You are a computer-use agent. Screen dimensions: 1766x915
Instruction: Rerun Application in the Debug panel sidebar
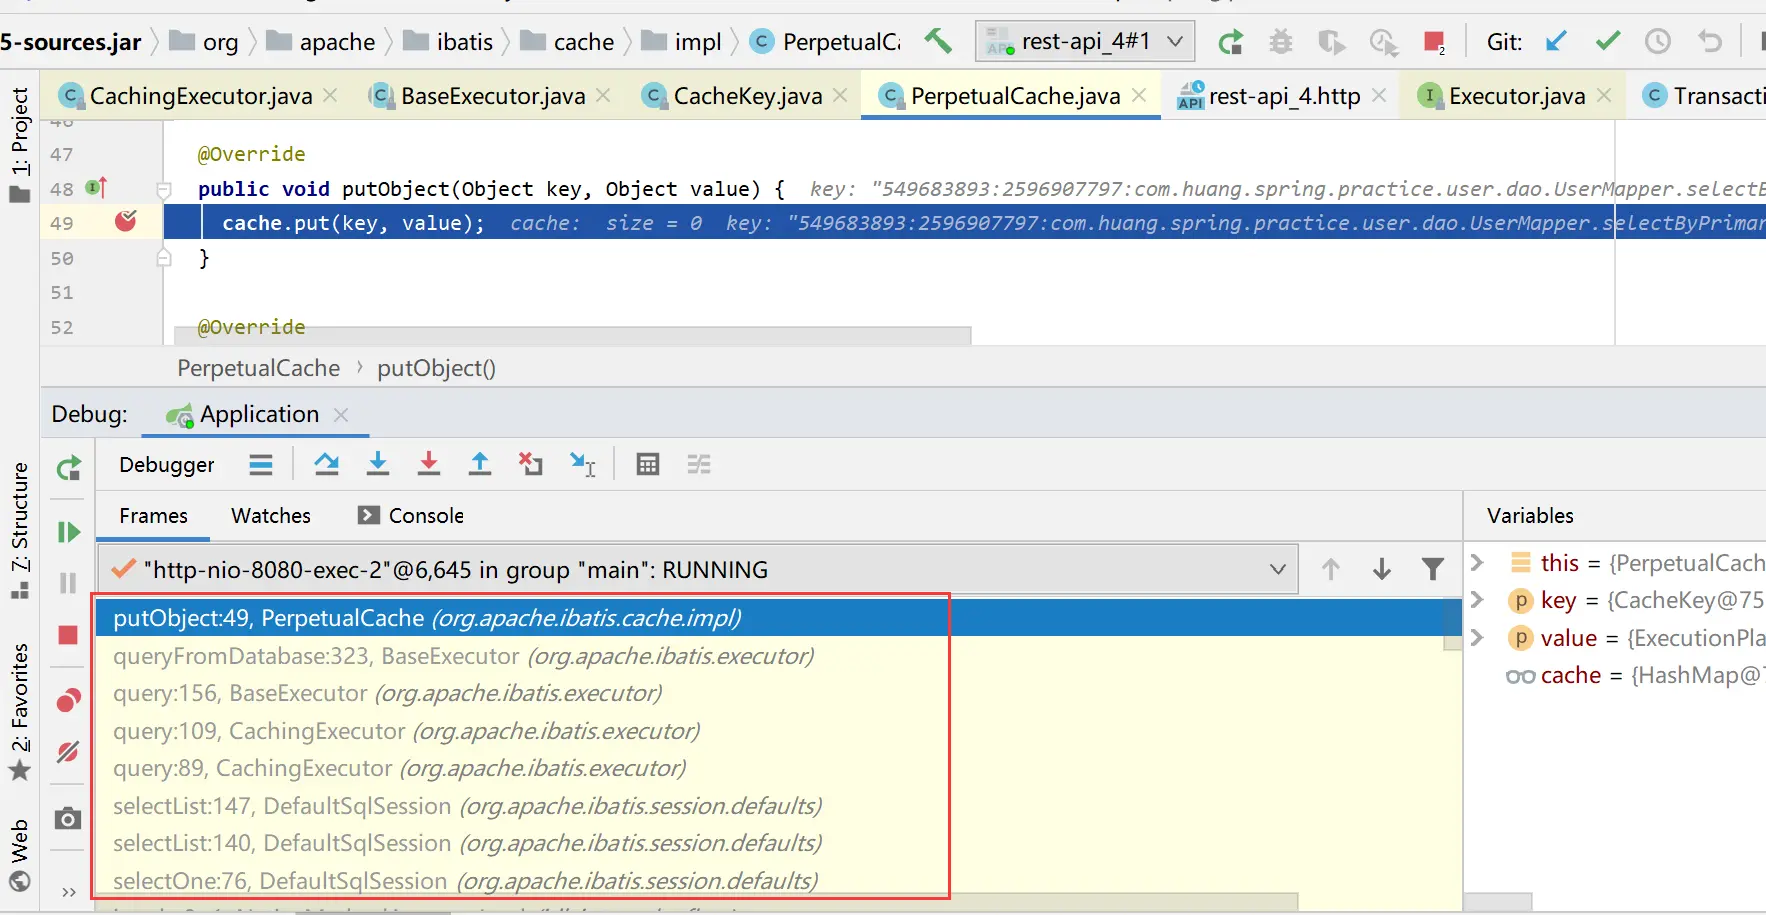(68, 468)
